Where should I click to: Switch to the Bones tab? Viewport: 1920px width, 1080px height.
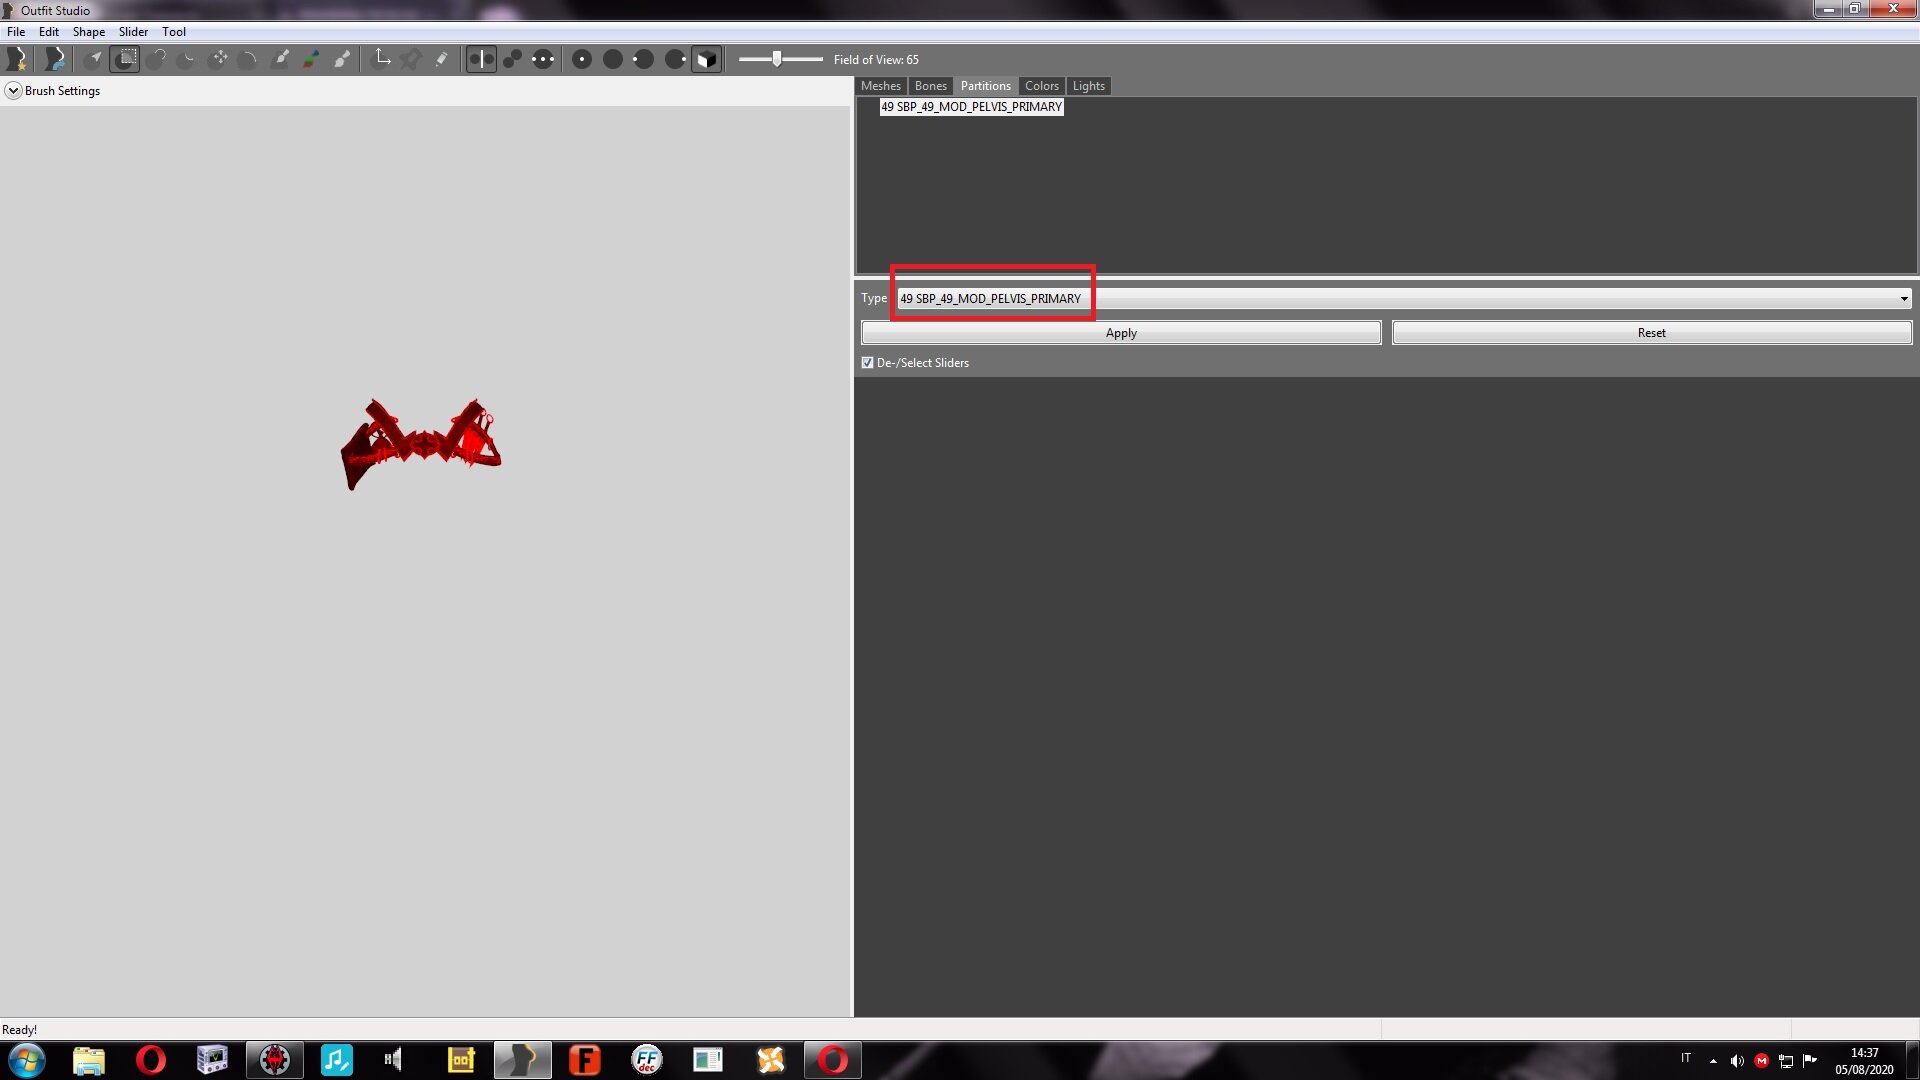pos(930,86)
